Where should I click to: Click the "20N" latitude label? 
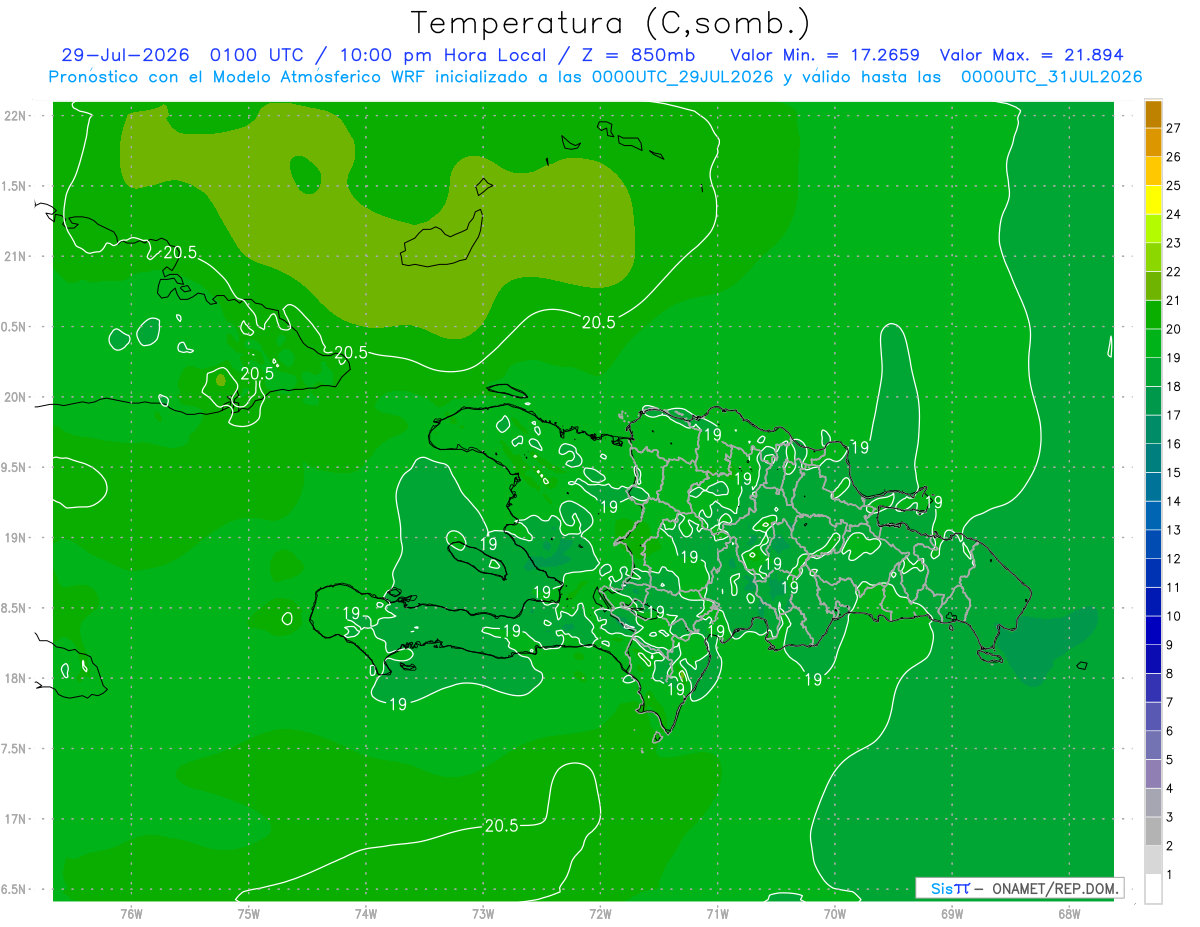point(14,397)
